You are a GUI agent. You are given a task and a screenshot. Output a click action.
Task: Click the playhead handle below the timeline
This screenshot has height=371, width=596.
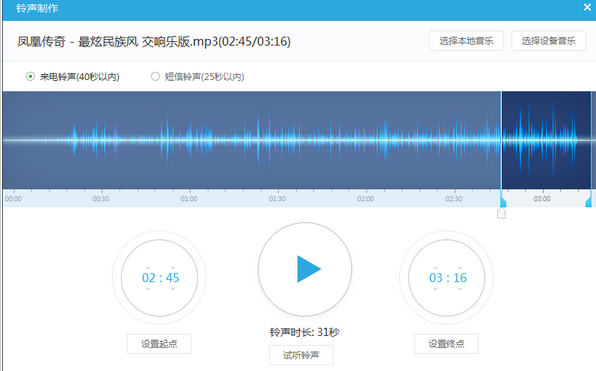pos(501,213)
